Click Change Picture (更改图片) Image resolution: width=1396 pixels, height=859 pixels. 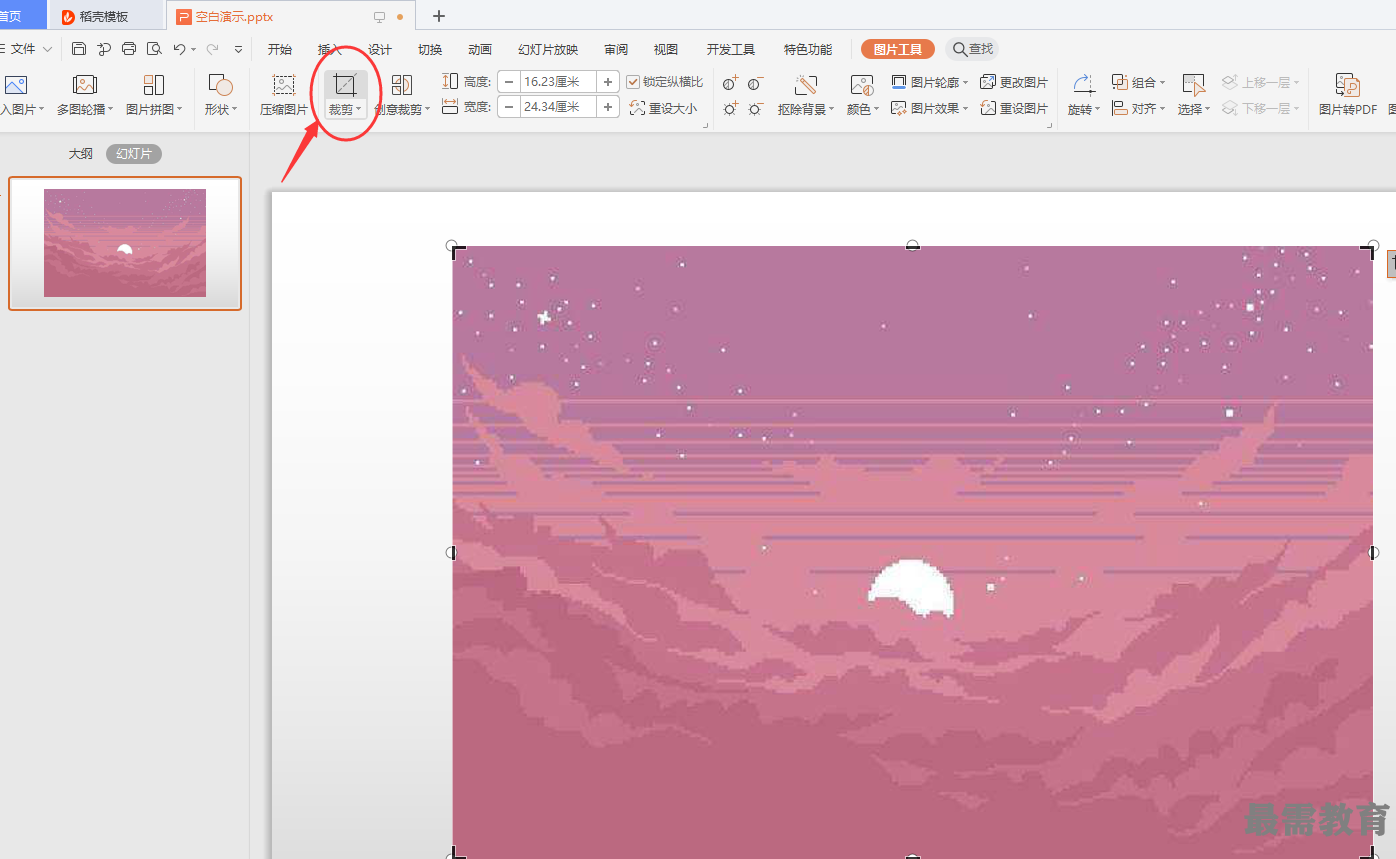point(1014,82)
